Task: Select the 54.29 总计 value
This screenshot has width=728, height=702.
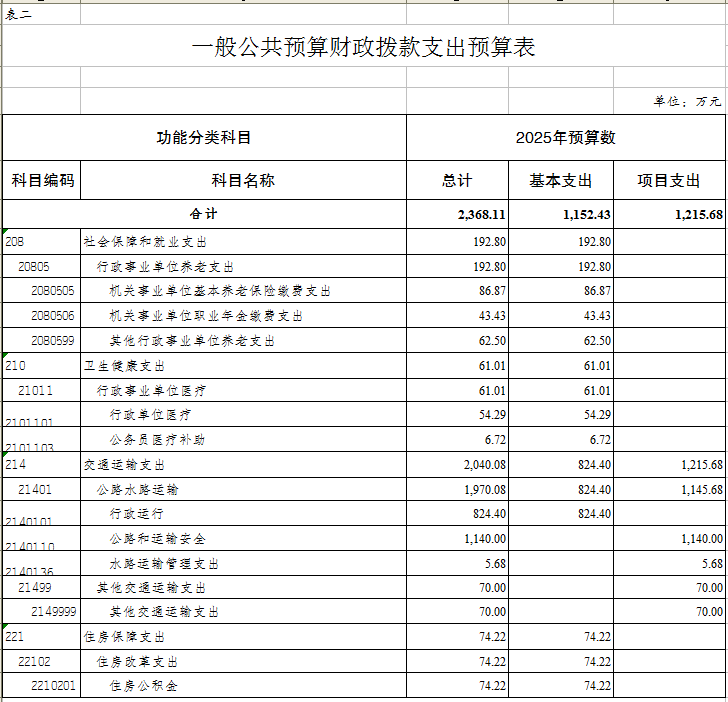Action: click(457, 415)
